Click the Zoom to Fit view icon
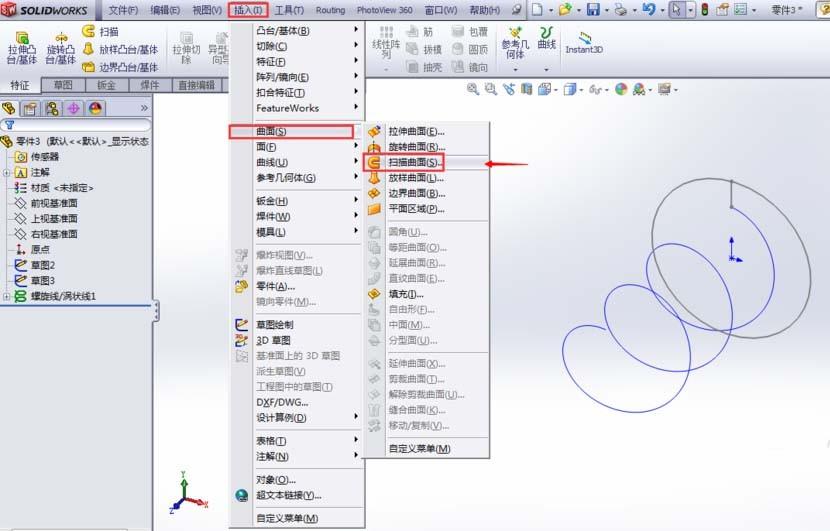Viewport: 830px width, 531px height. 472,89
